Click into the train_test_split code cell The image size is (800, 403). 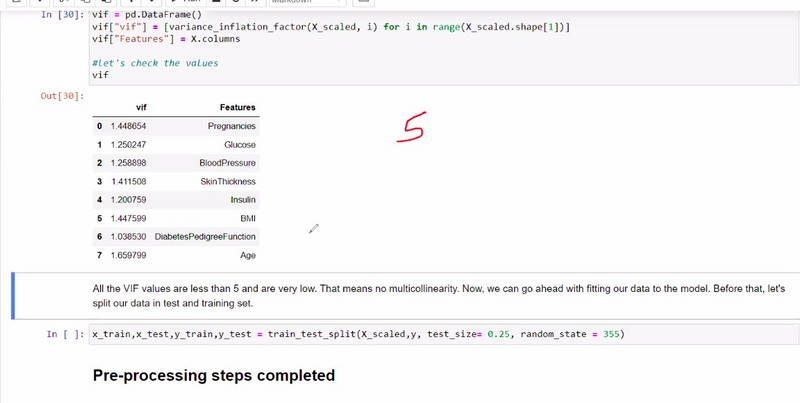(x=400, y=334)
